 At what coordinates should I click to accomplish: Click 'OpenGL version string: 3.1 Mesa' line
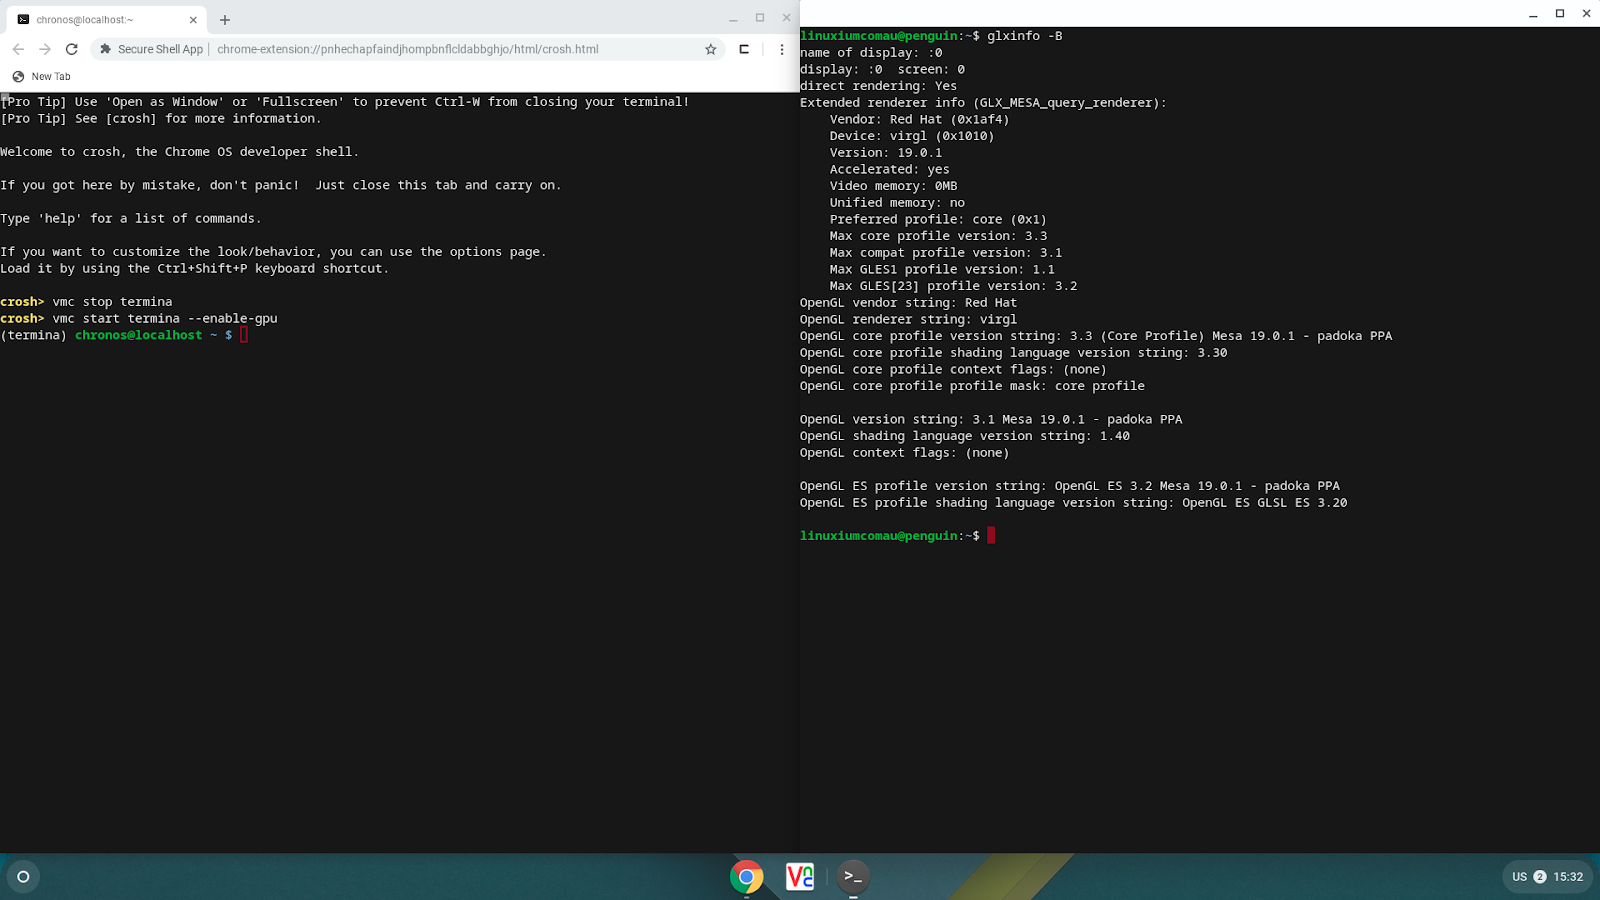991,420
